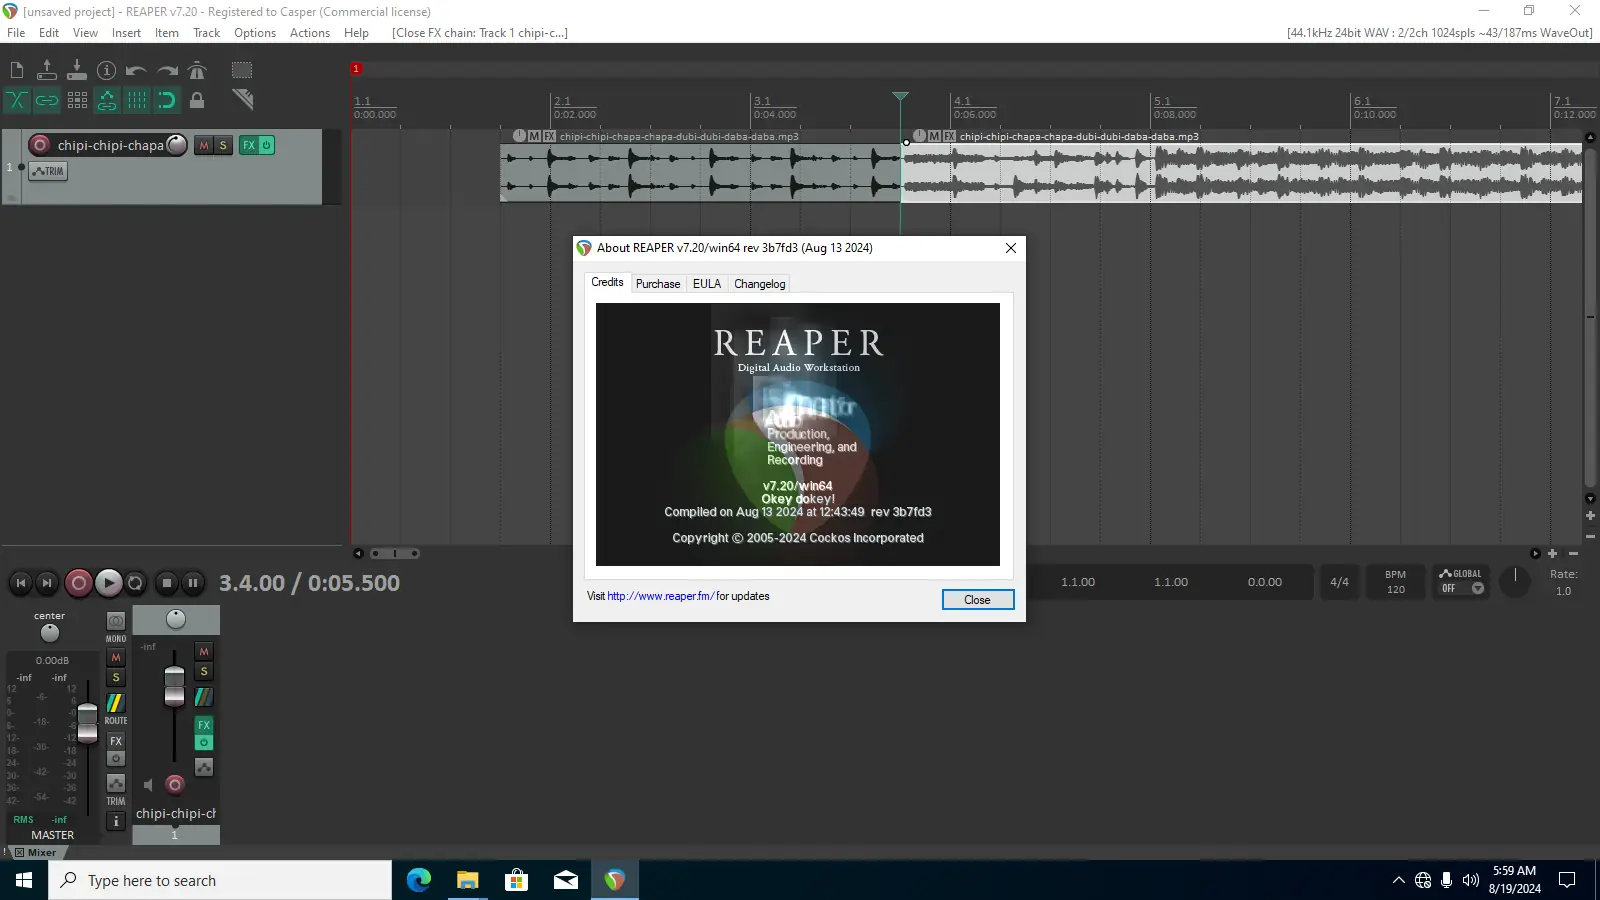Screen dimensions: 1600x900
Task: Toggle the grid lines icon
Action: click(137, 100)
